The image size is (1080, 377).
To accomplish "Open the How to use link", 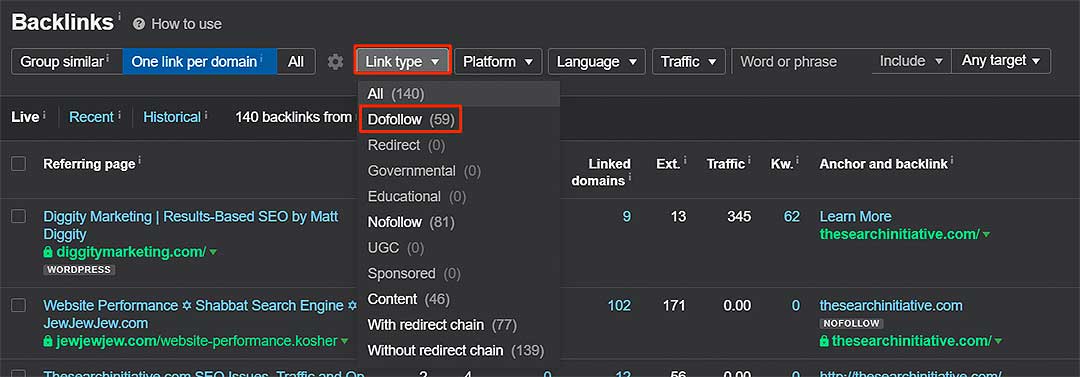I will (187, 24).
